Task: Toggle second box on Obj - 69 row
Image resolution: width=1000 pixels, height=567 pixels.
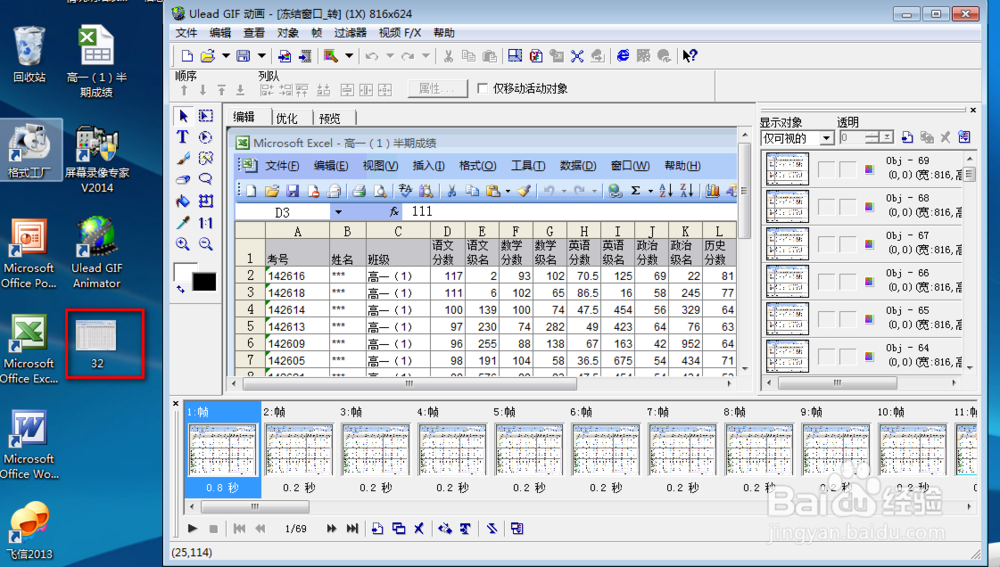Action: click(x=848, y=169)
